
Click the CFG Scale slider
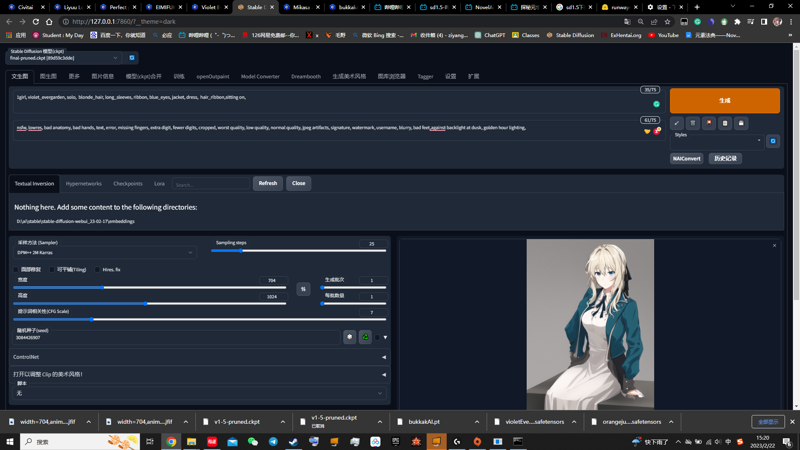[199, 319]
